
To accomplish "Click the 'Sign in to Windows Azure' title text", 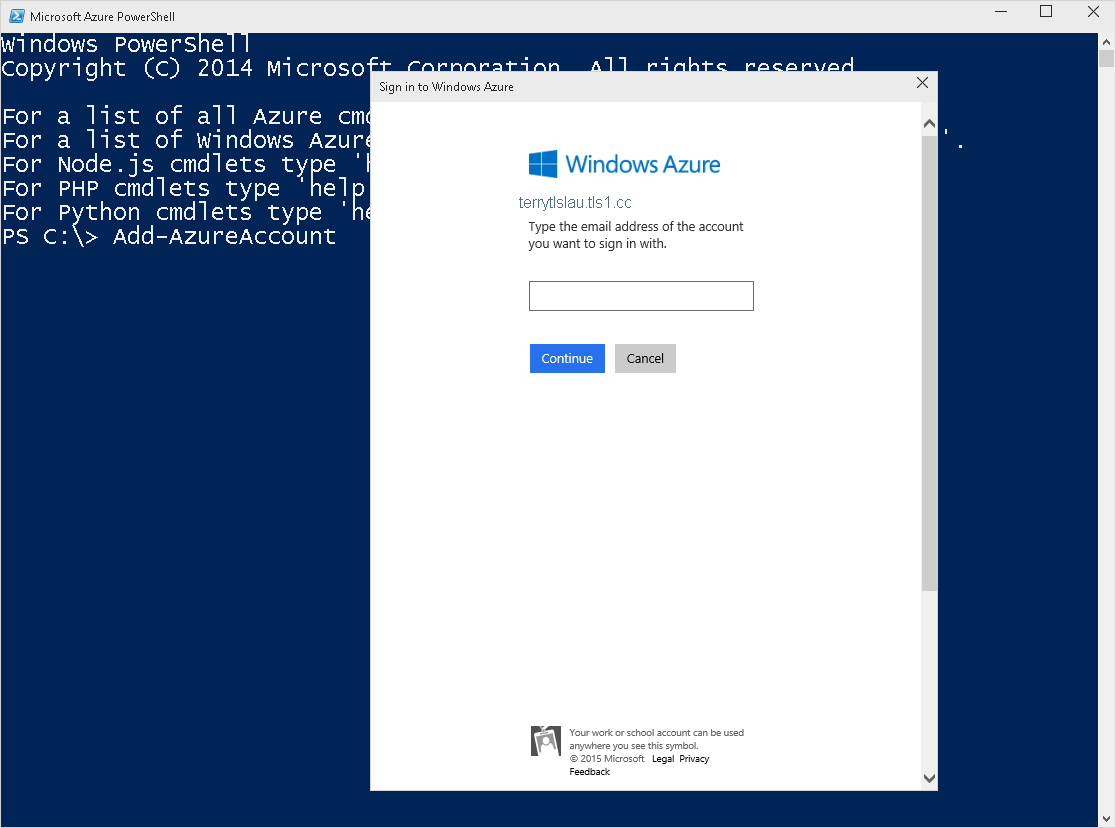I will tap(446, 87).
